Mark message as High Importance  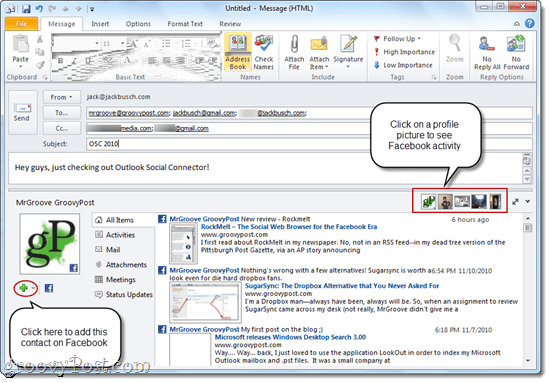point(404,52)
